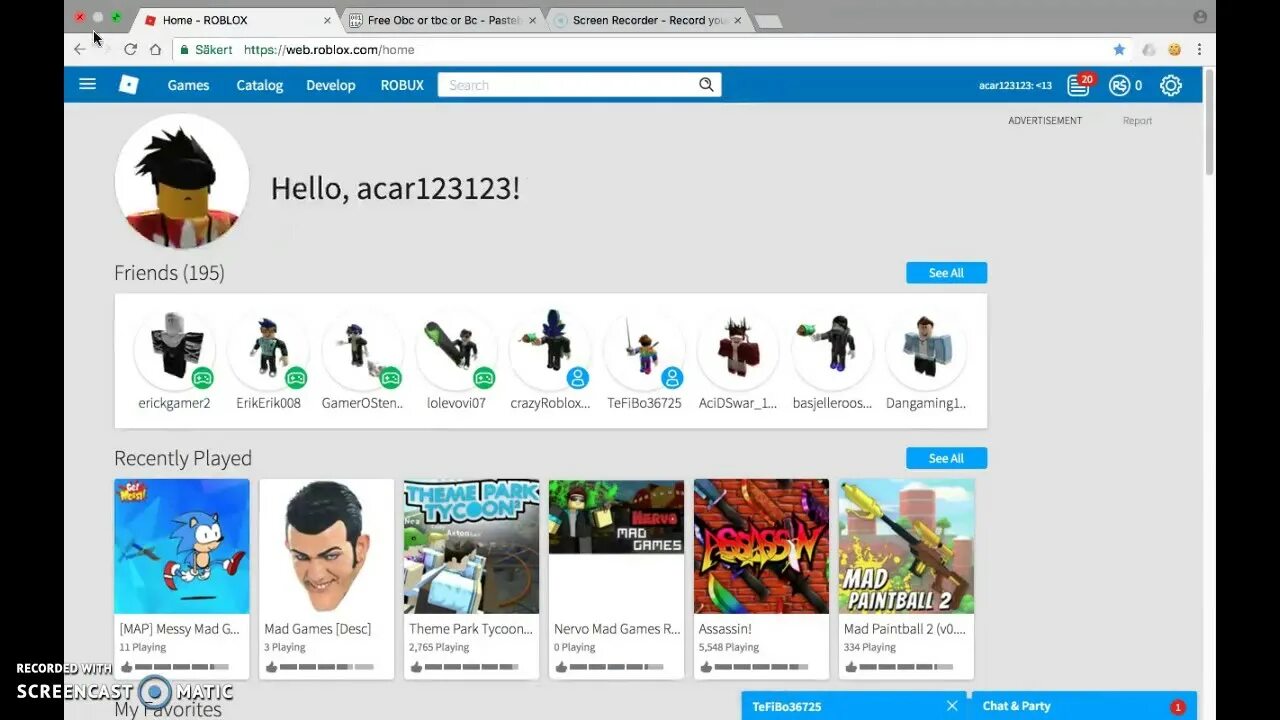
Task: Click the acar123123 profile avatar
Action: [182, 181]
